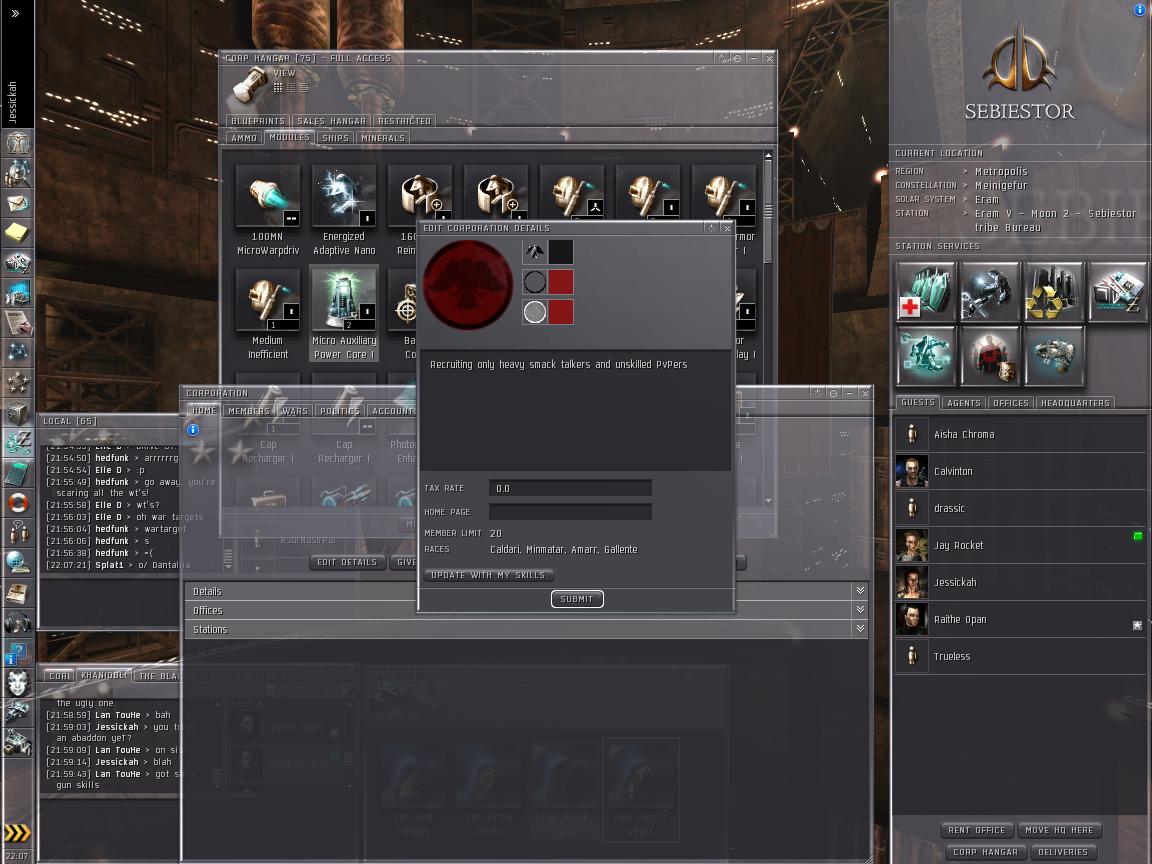Pin the Edit Corporation Details window
Screen dimensions: 1152x864
(x=711, y=228)
